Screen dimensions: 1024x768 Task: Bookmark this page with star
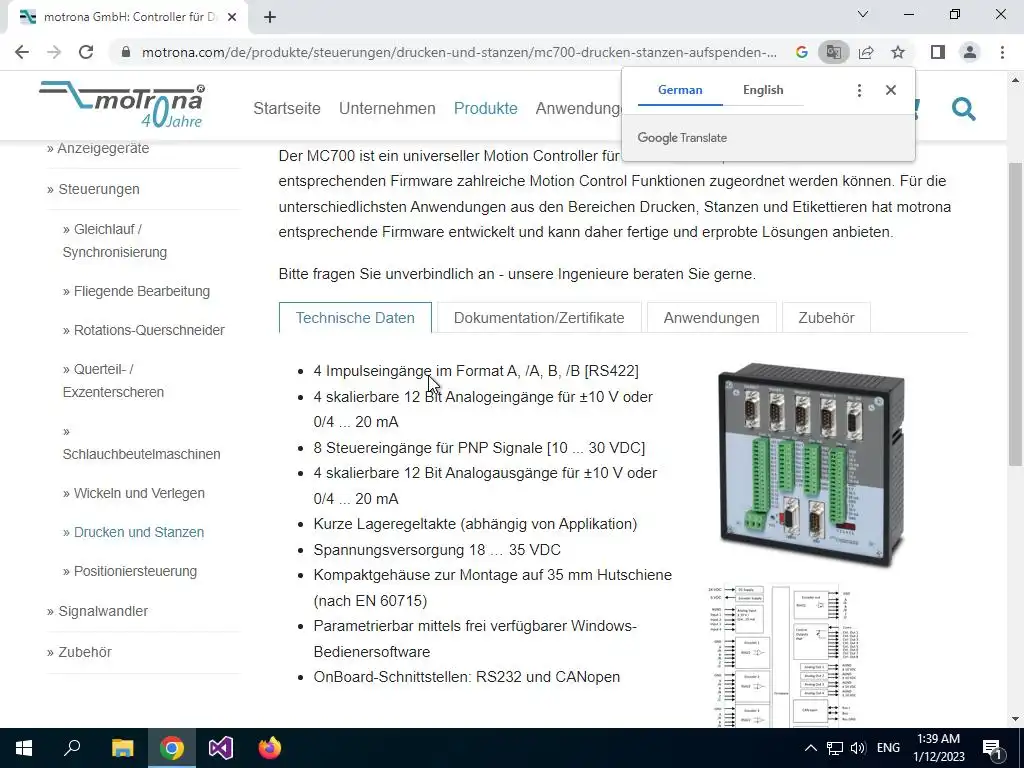(x=898, y=52)
